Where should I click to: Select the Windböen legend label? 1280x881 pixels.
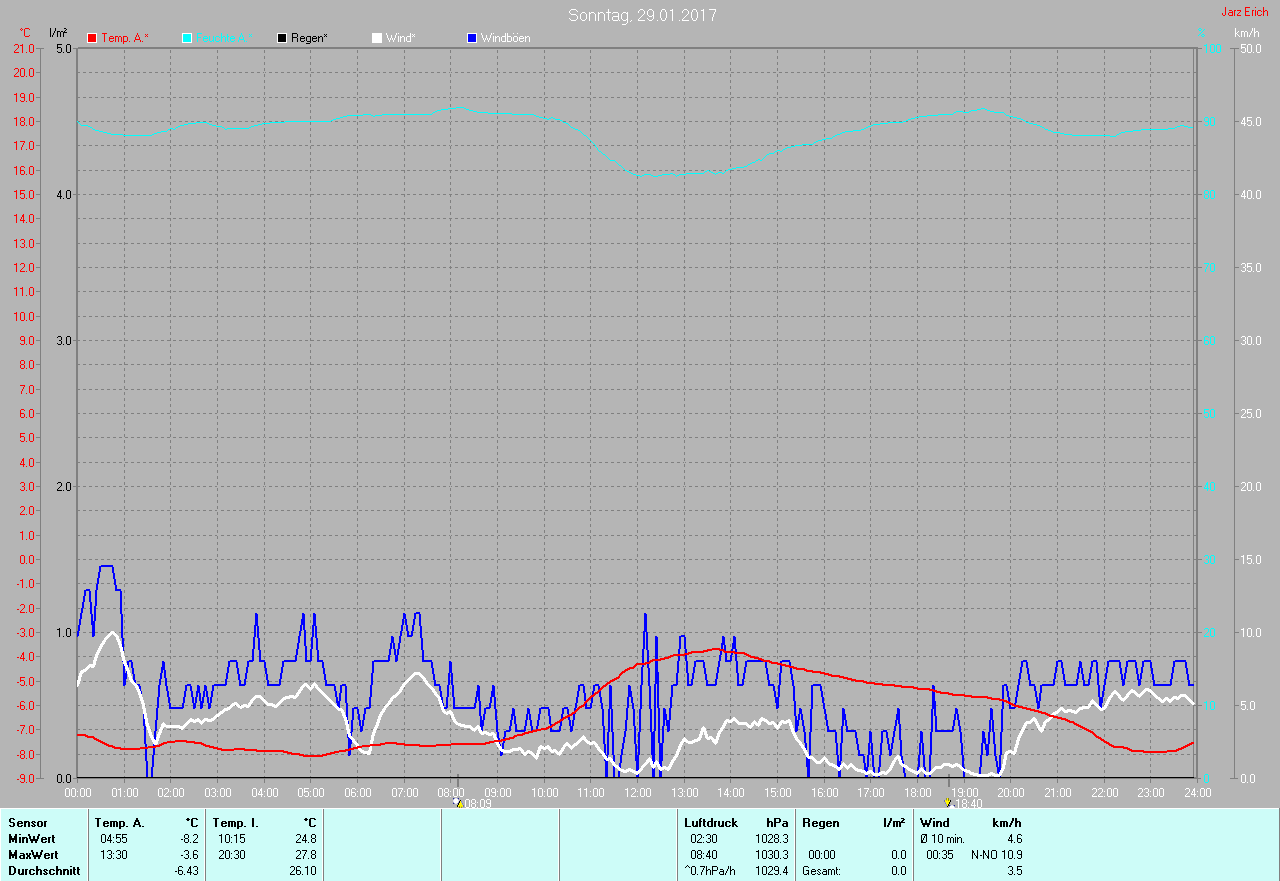(505, 38)
